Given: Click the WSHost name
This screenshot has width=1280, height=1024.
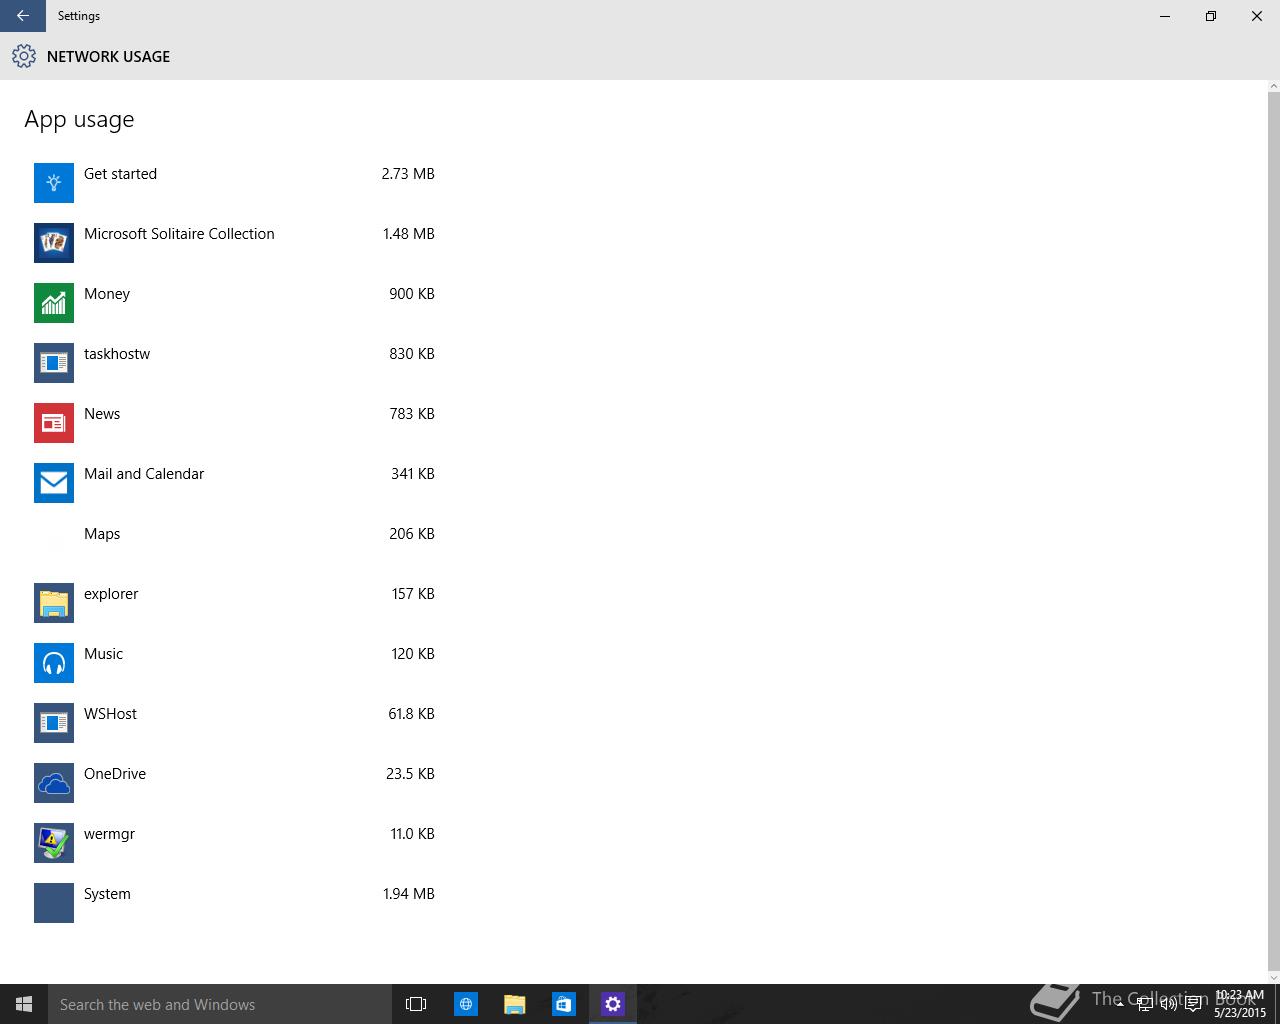Looking at the screenshot, I should [110, 714].
